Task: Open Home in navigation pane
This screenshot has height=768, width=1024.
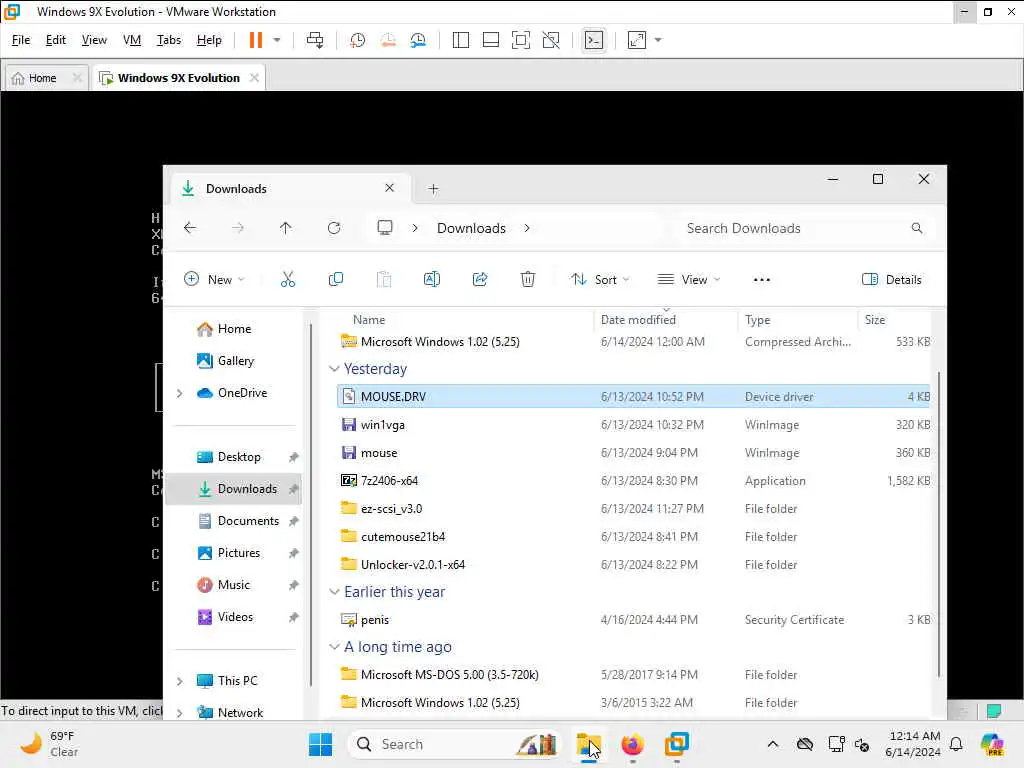Action: (224, 328)
